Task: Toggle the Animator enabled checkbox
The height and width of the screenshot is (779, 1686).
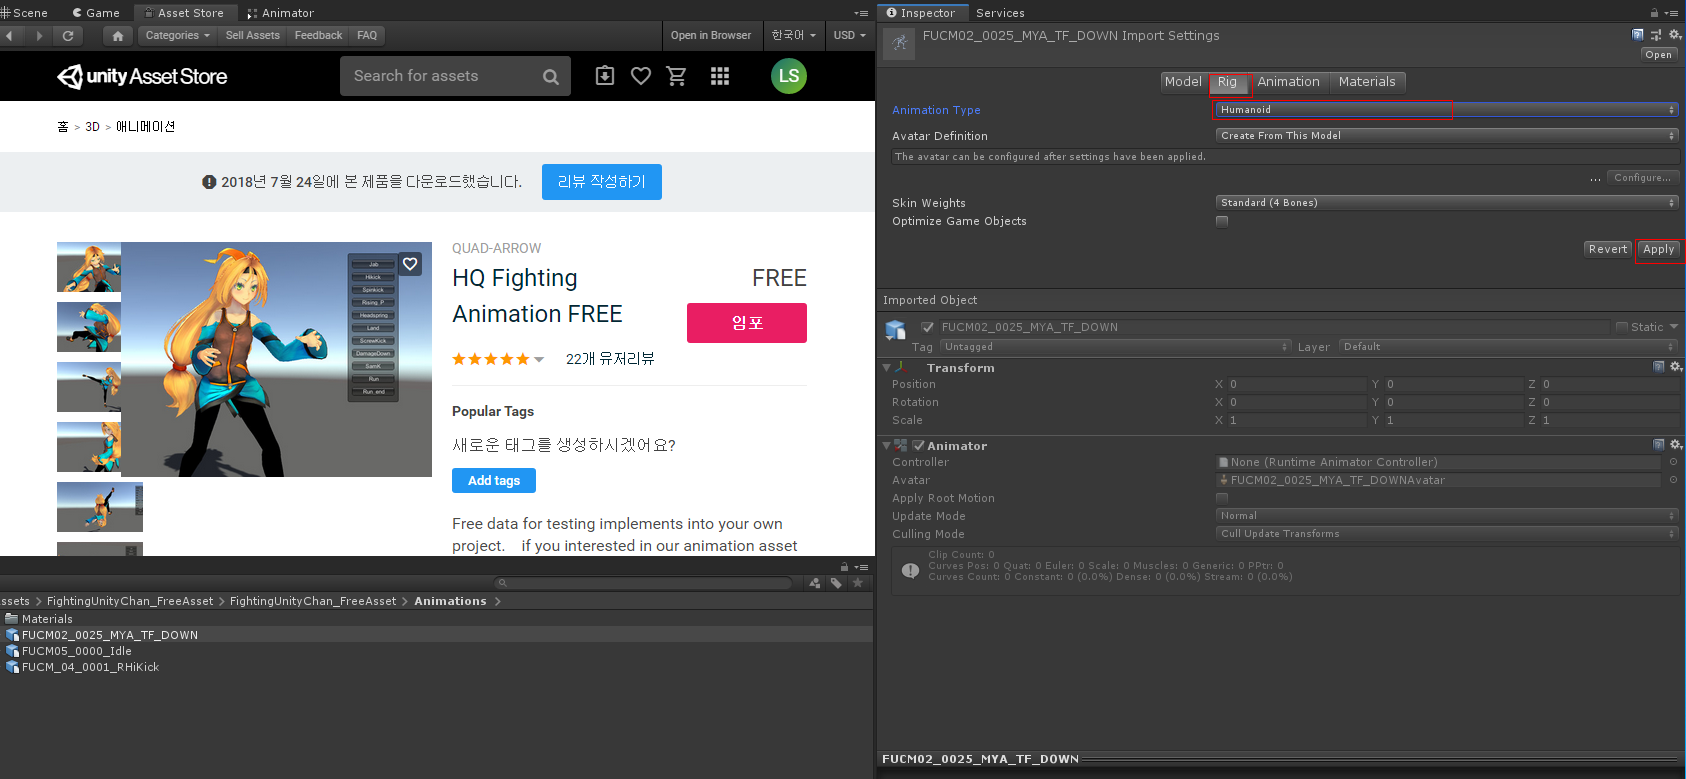Action: point(918,445)
